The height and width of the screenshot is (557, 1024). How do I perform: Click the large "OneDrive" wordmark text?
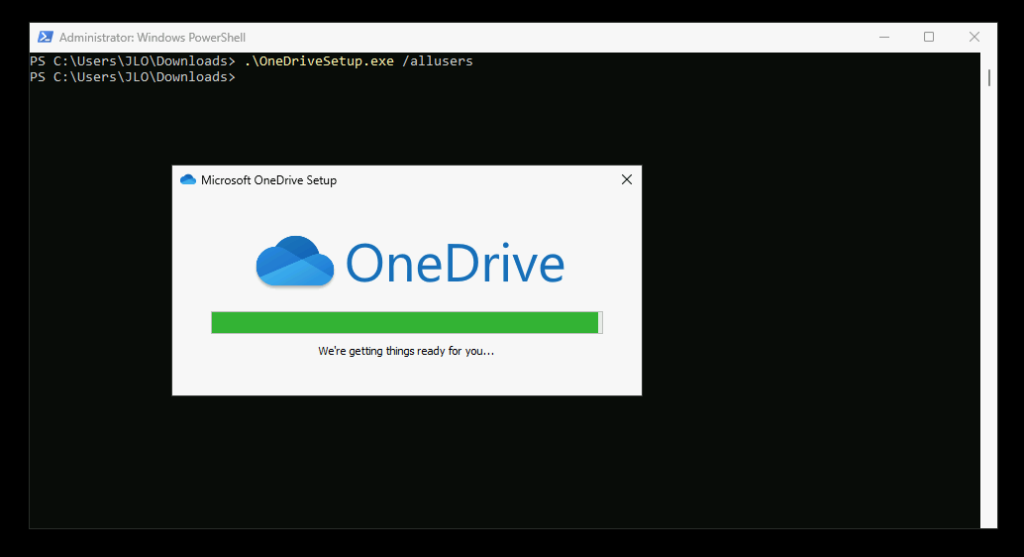click(455, 263)
